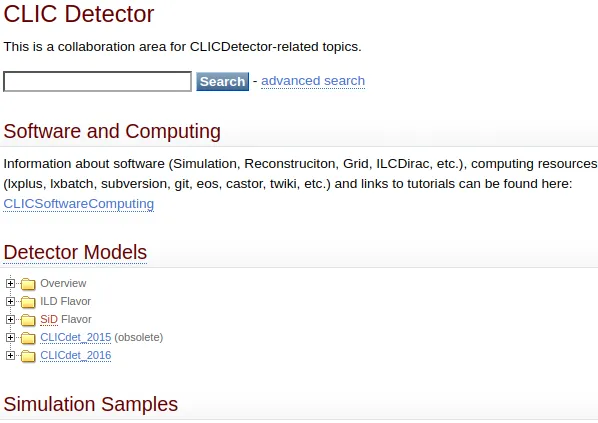Expand the ILD Flavor tree node
Image resolution: width=598 pixels, height=423 pixels.
click(10, 301)
